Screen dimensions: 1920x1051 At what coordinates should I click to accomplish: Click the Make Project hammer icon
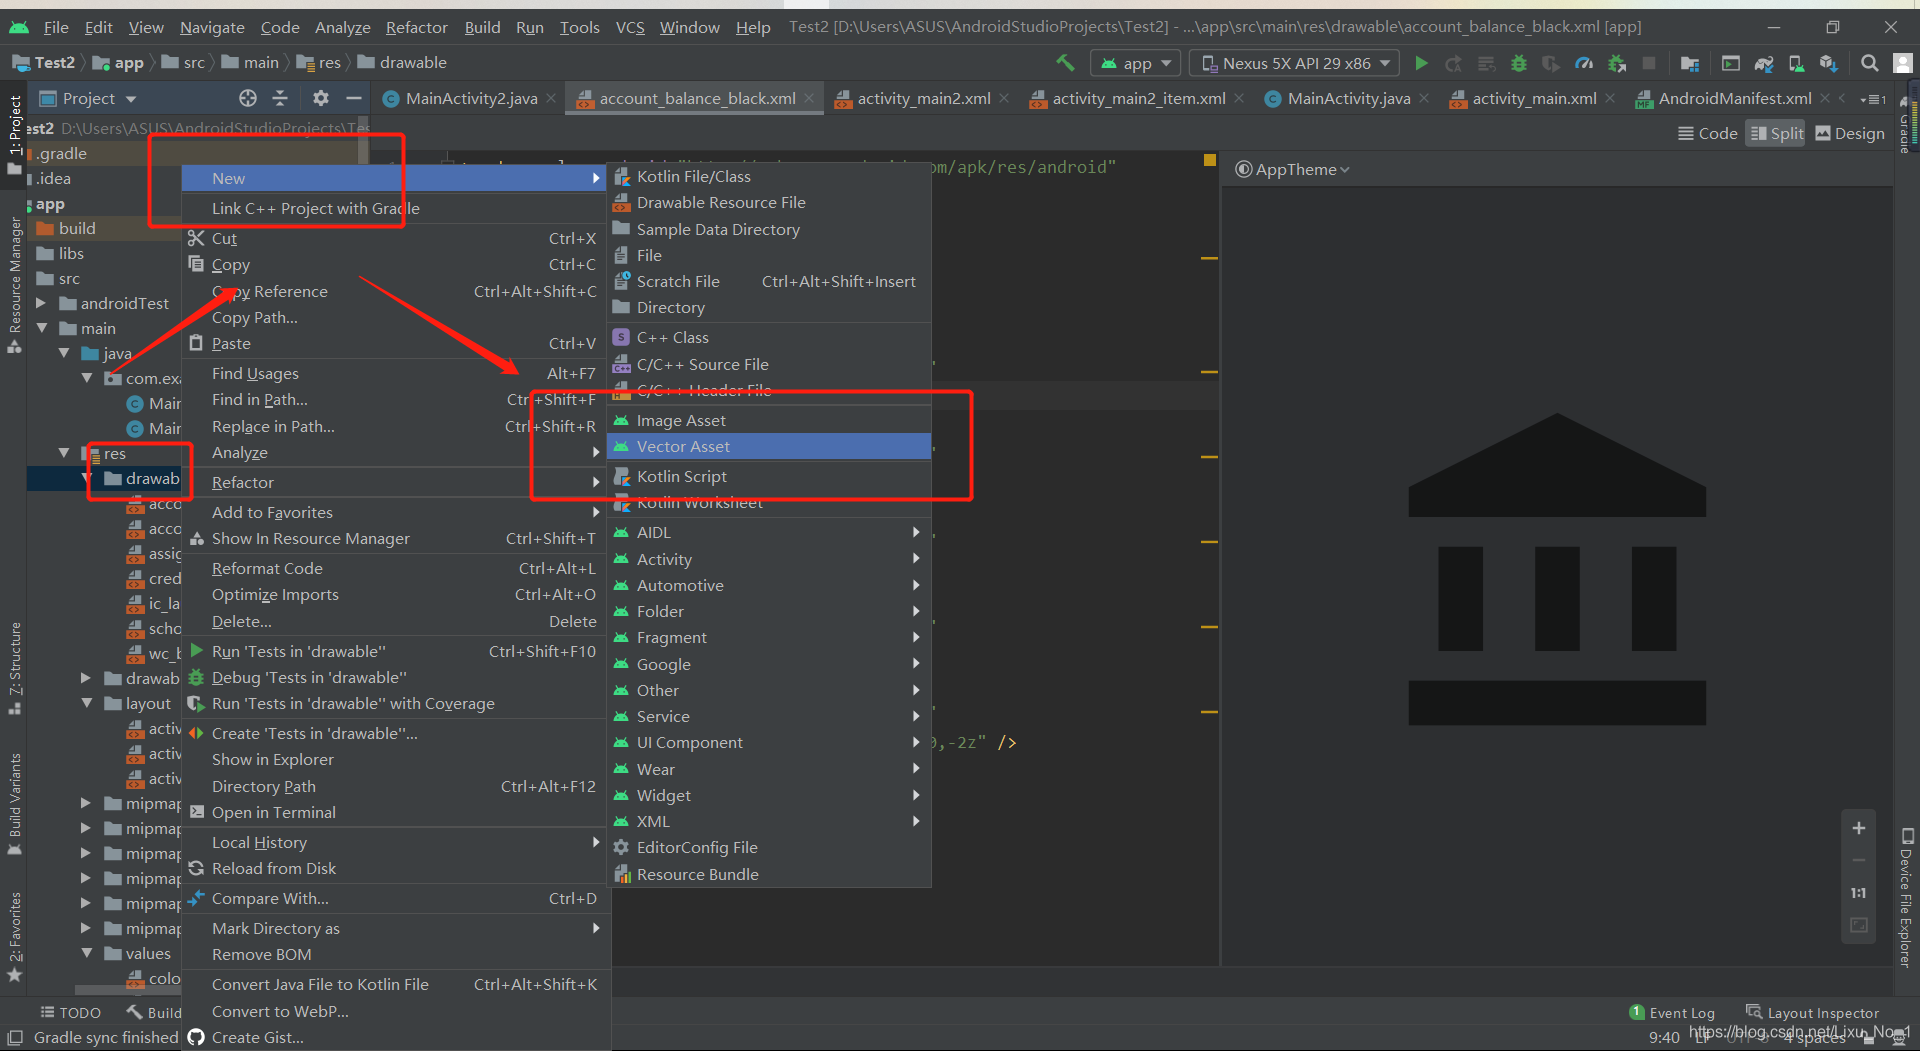coord(1065,63)
